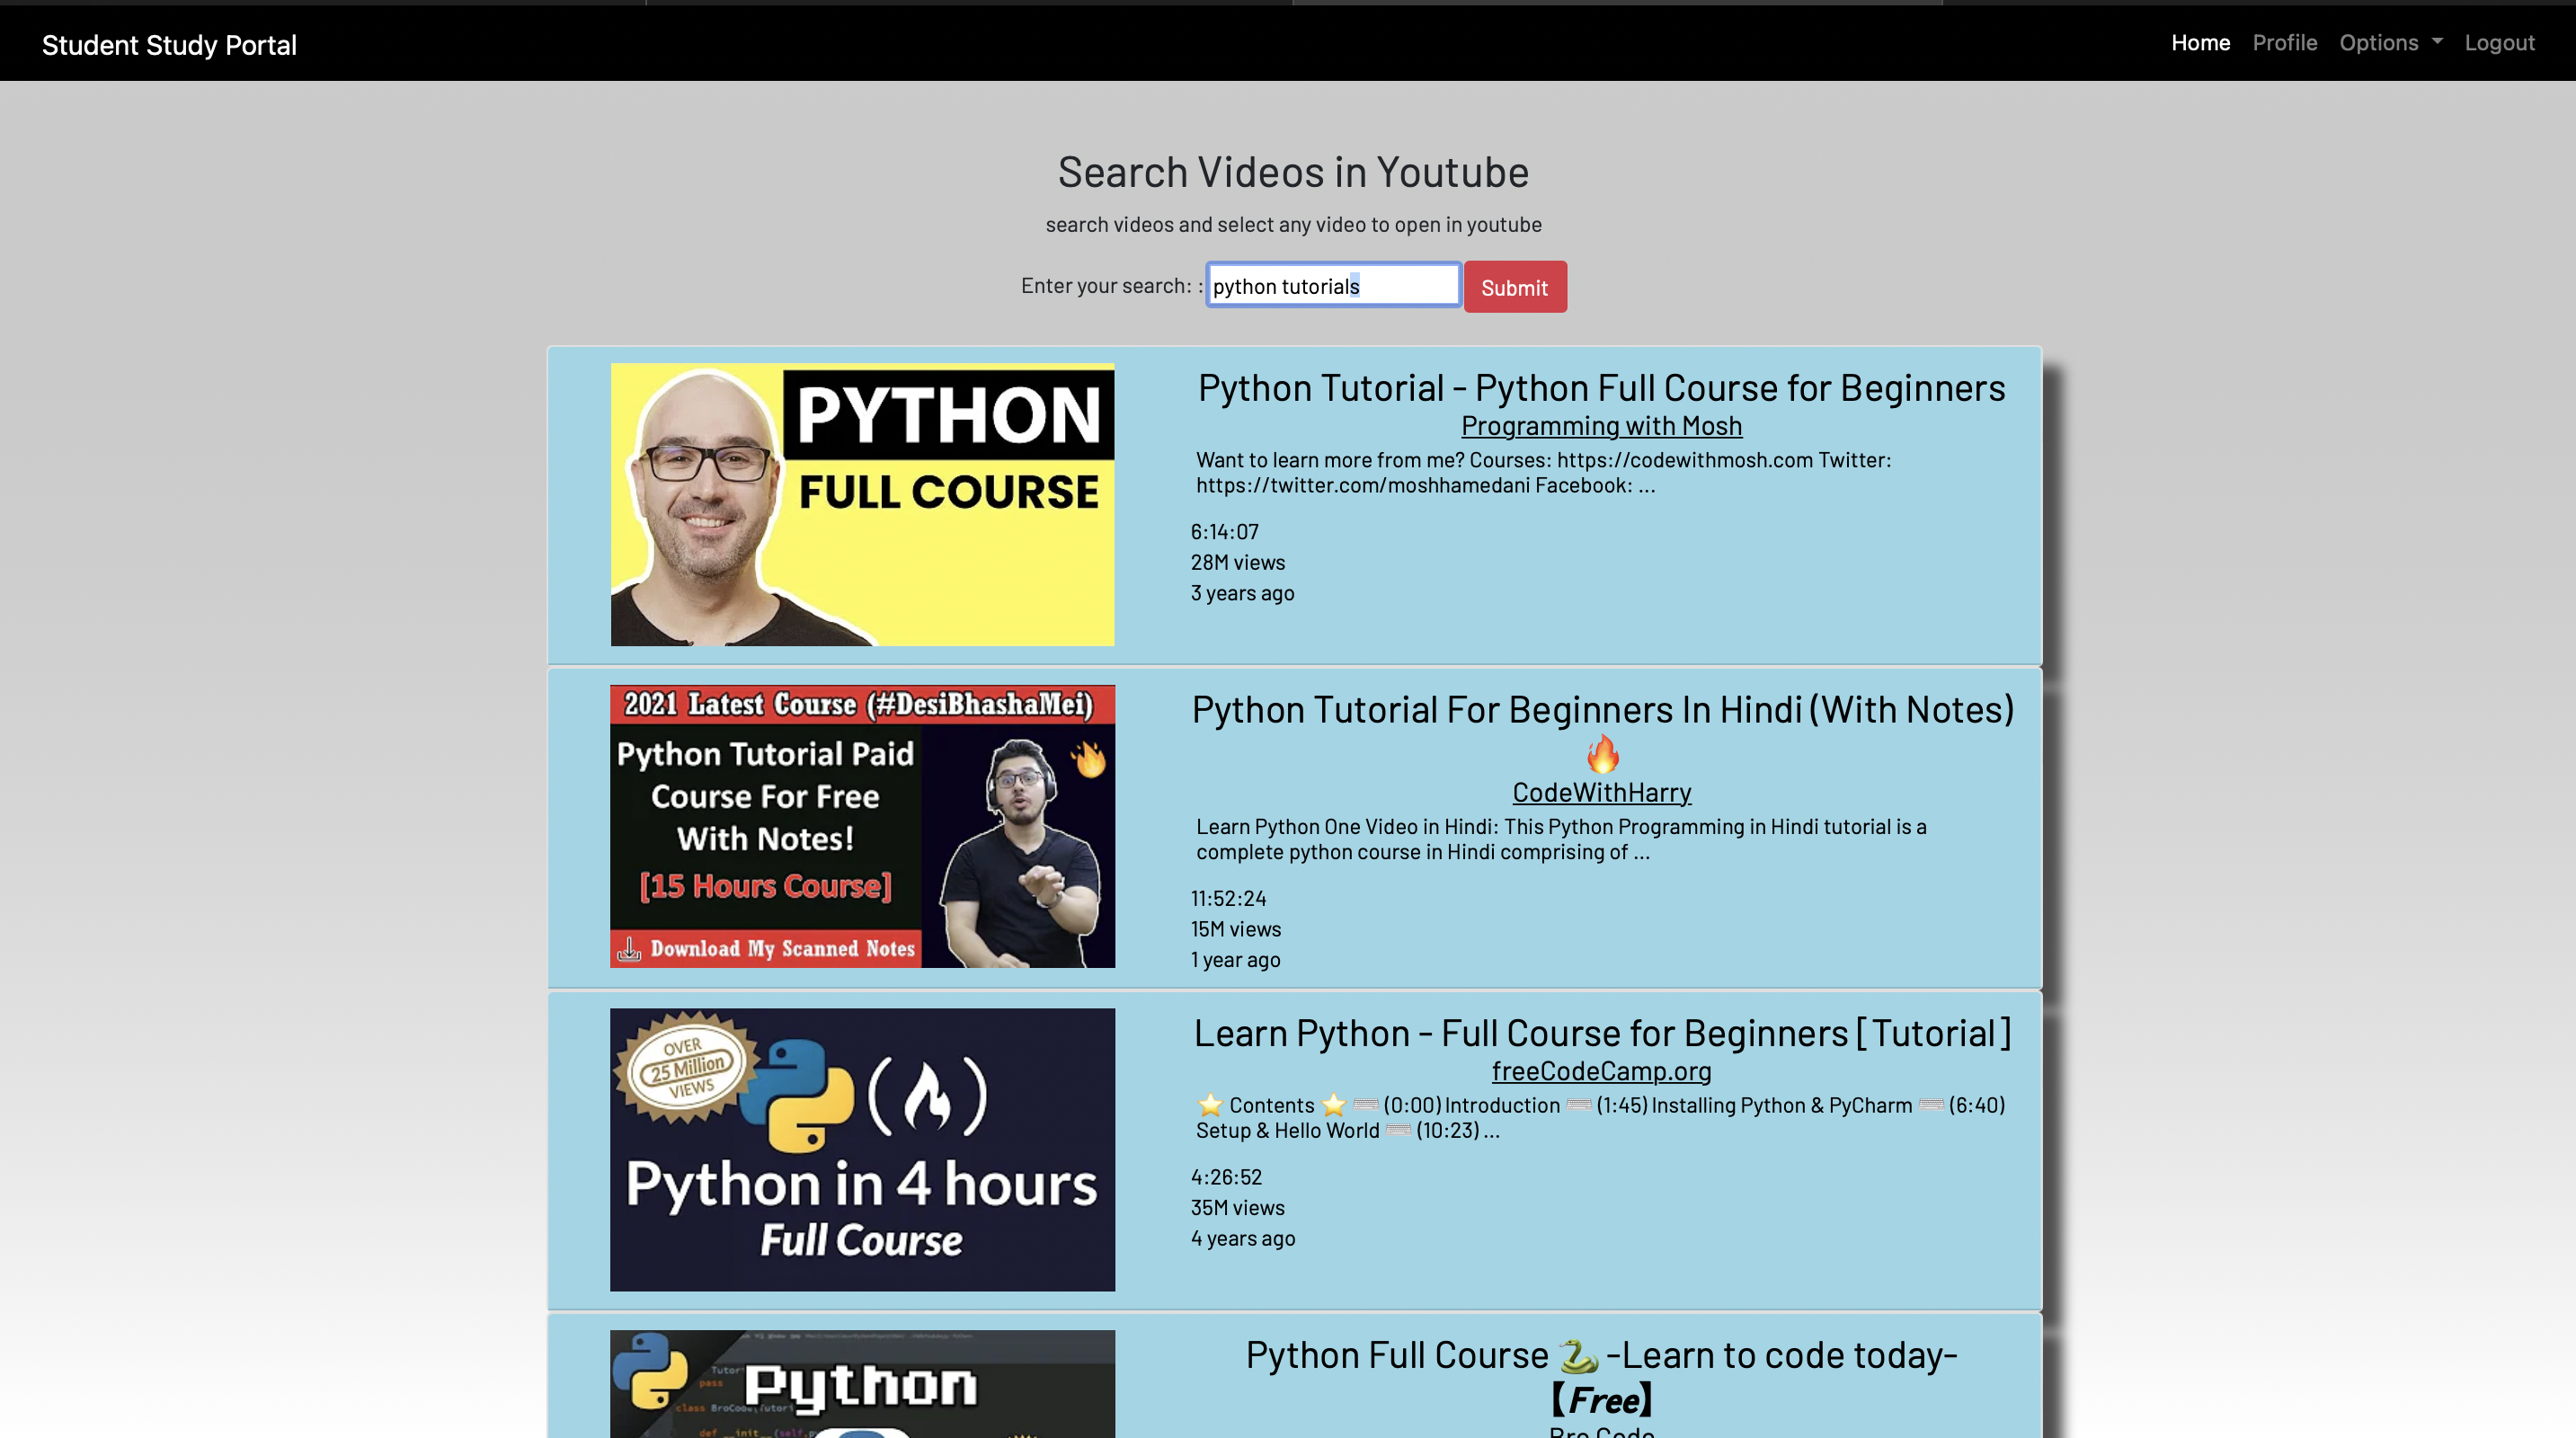2576x1438 pixels.
Task: Open the Home menu item
Action: (x=2200, y=42)
